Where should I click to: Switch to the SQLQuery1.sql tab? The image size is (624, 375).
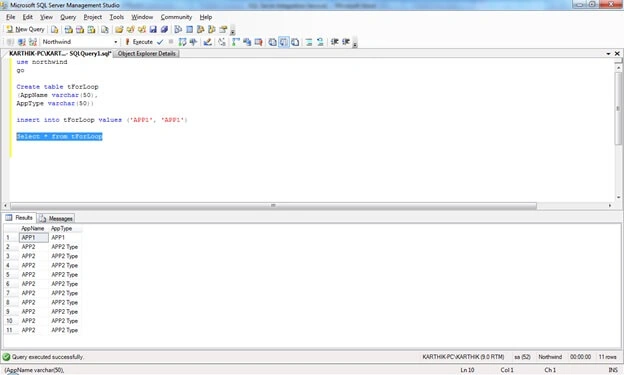[60, 53]
